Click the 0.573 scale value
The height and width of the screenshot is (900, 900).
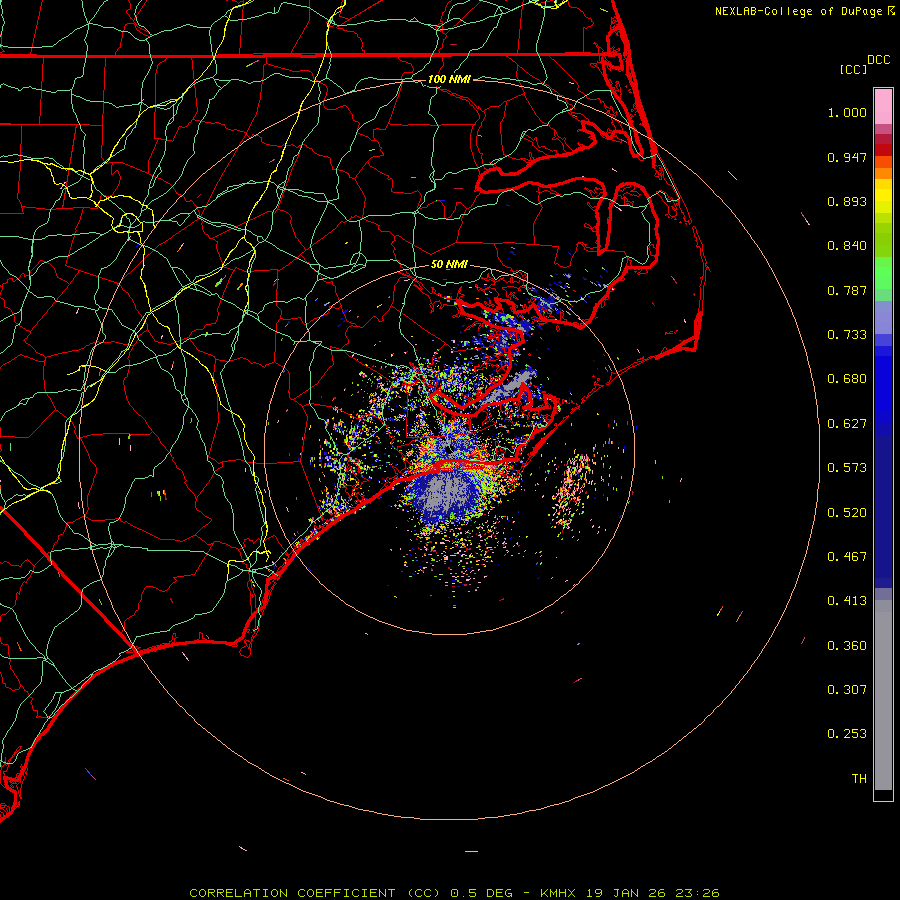tap(847, 468)
